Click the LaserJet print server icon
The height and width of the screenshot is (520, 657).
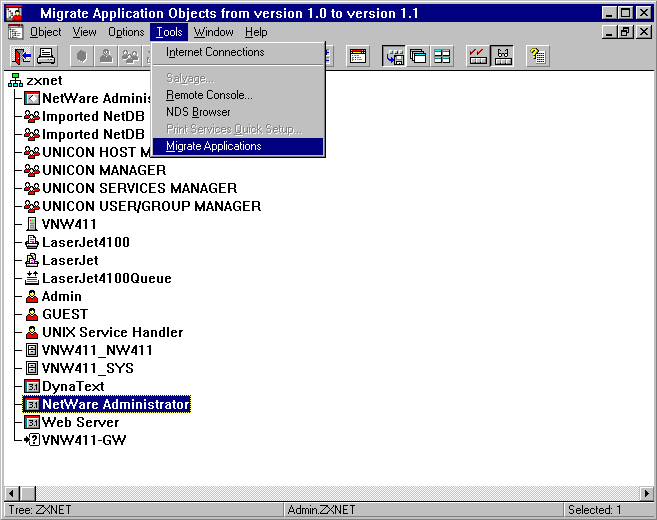[32, 260]
